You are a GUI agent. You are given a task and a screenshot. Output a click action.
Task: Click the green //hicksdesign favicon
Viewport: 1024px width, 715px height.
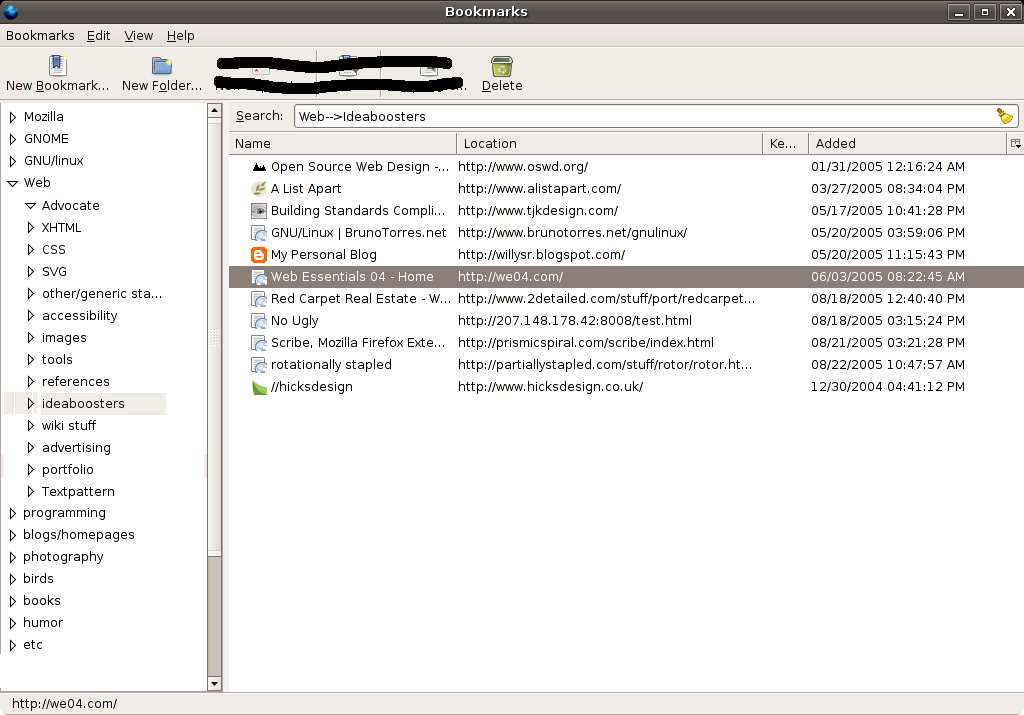click(x=259, y=387)
